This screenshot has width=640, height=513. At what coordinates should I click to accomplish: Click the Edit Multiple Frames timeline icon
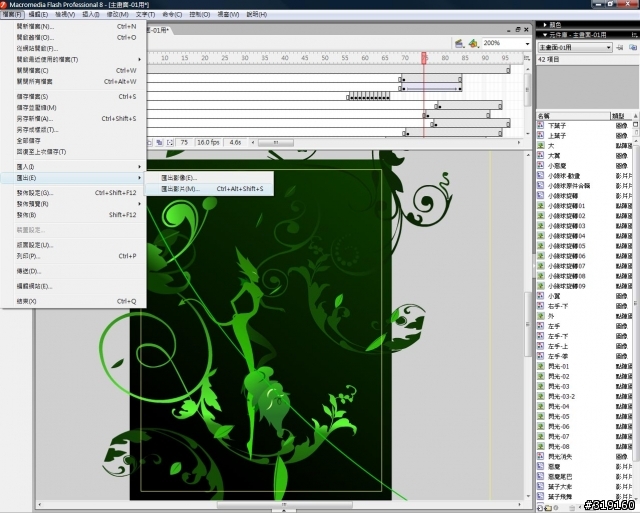coord(160,142)
